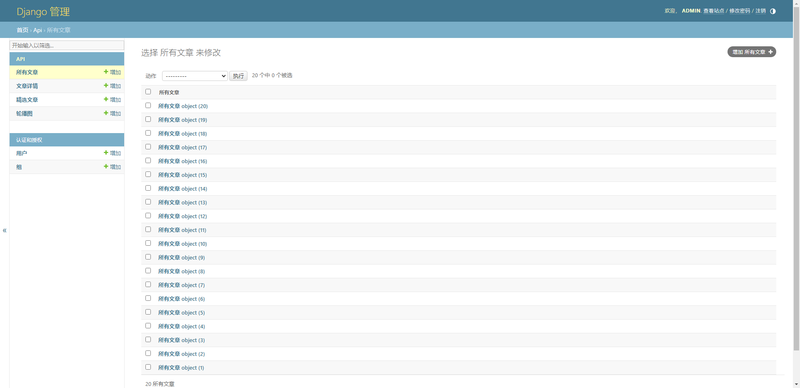The height and width of the screenshot is (388, 800).
Task: Check the box for object (5)
Action: 148,312
